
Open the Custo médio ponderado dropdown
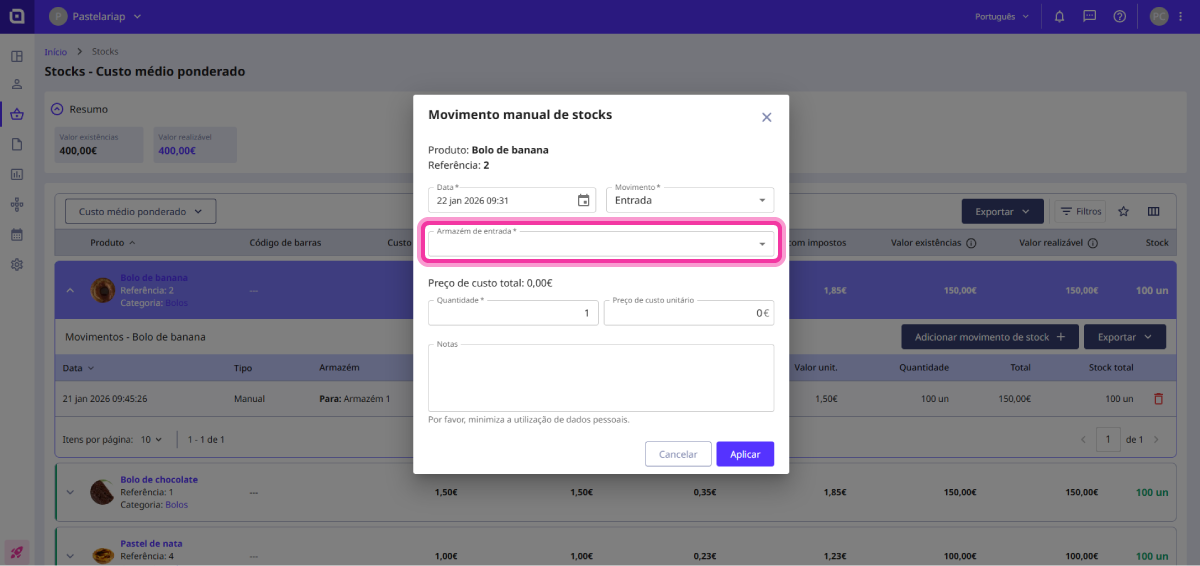140,212
